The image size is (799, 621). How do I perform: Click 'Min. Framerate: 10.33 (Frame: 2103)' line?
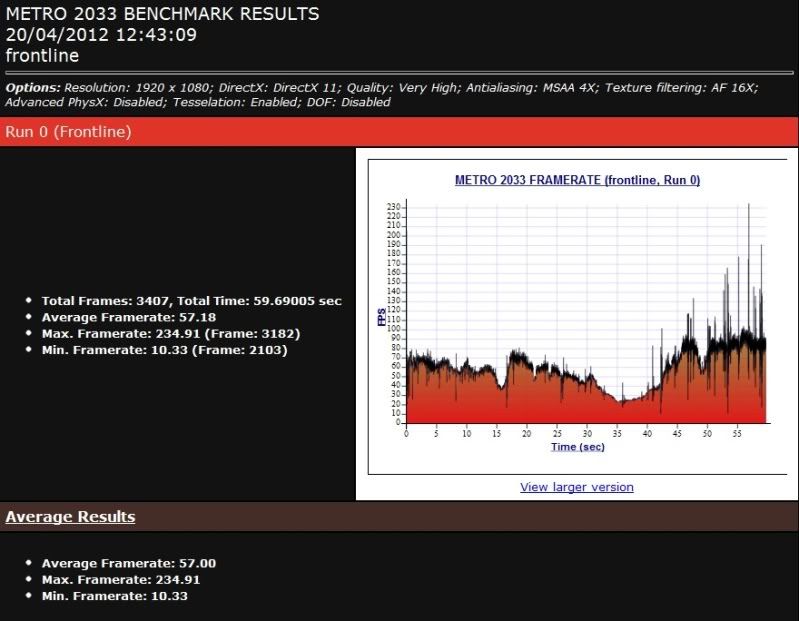[x=165, y=350]
